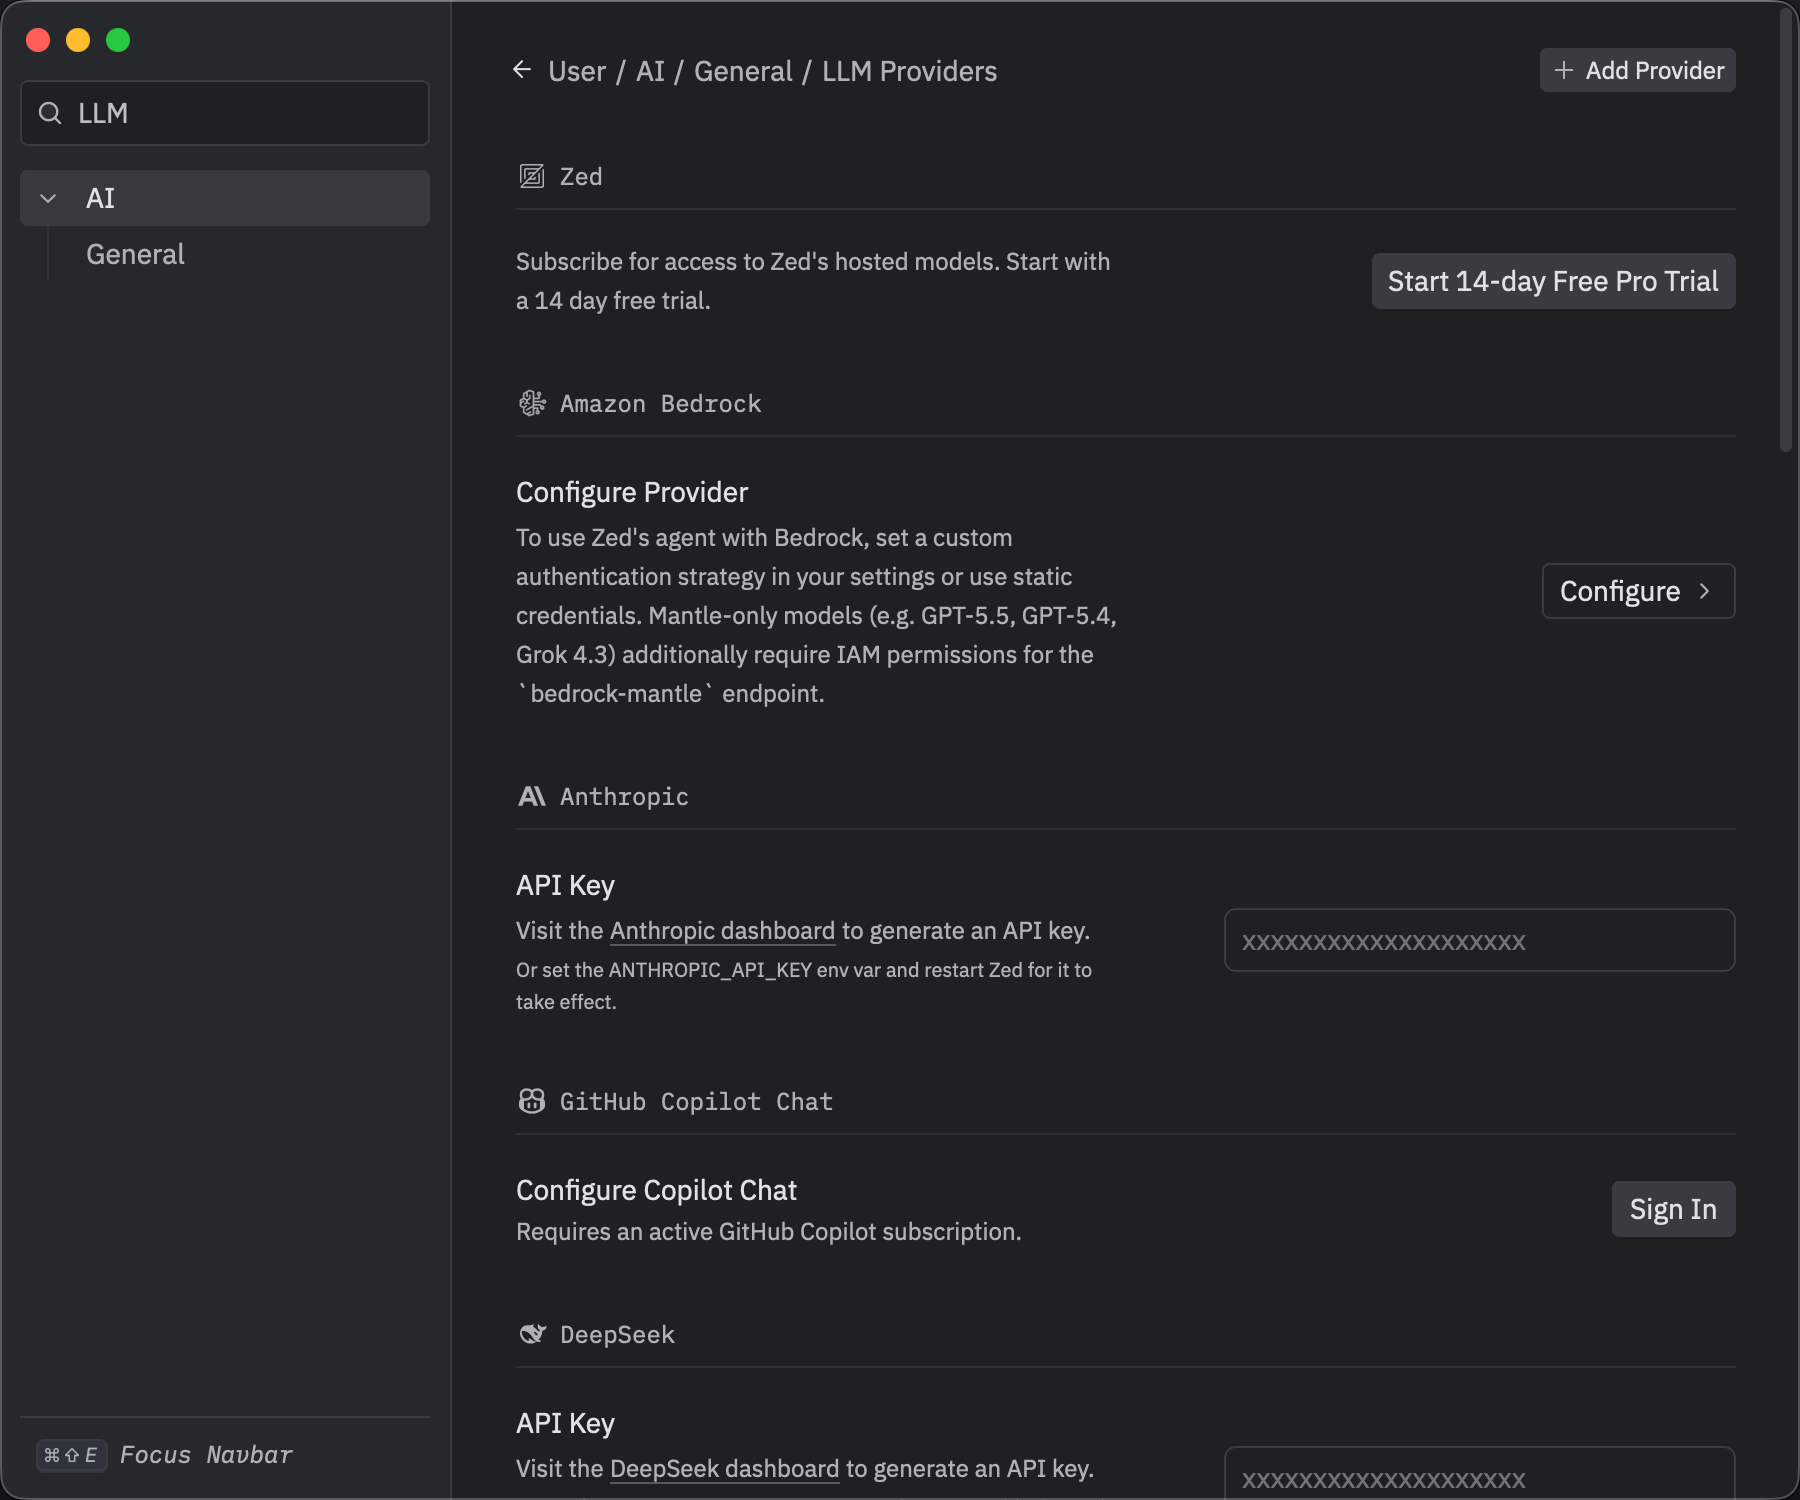Screen dimensions: 1800x1500
Task: Click the Zed provider logo icon
Action: tap(532, 177)
